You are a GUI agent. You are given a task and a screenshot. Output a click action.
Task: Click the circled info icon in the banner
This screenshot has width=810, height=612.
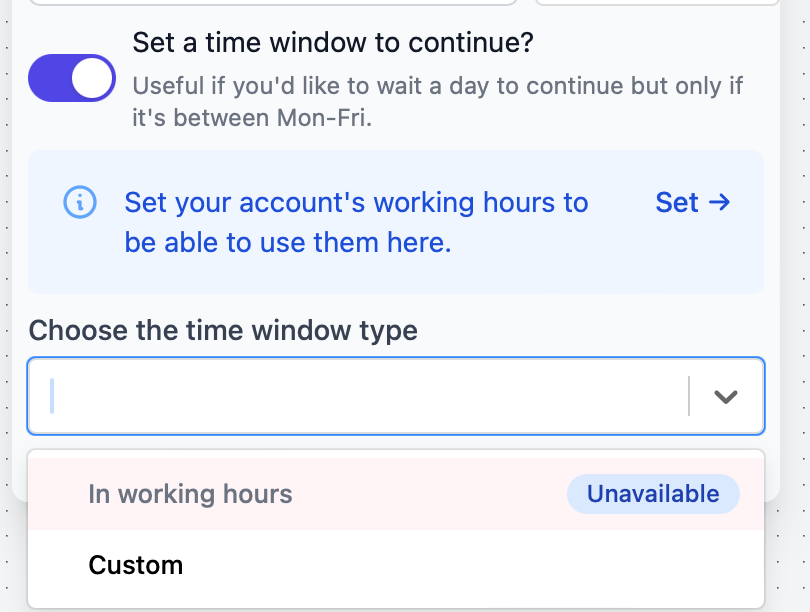pyautogui.click(x=80, y=203)
